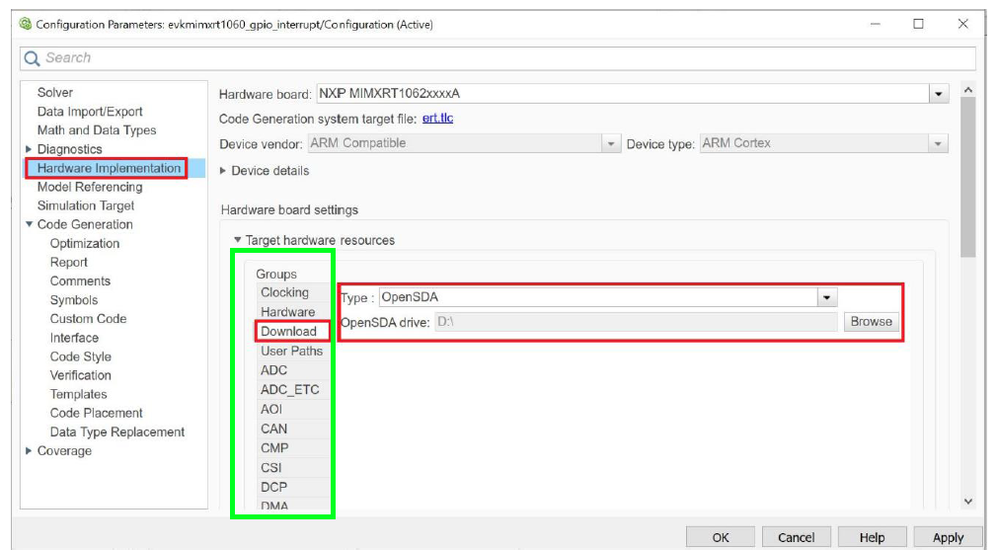Open Templates settings
The width and height of the screenshot is (998, 558).
78,394
